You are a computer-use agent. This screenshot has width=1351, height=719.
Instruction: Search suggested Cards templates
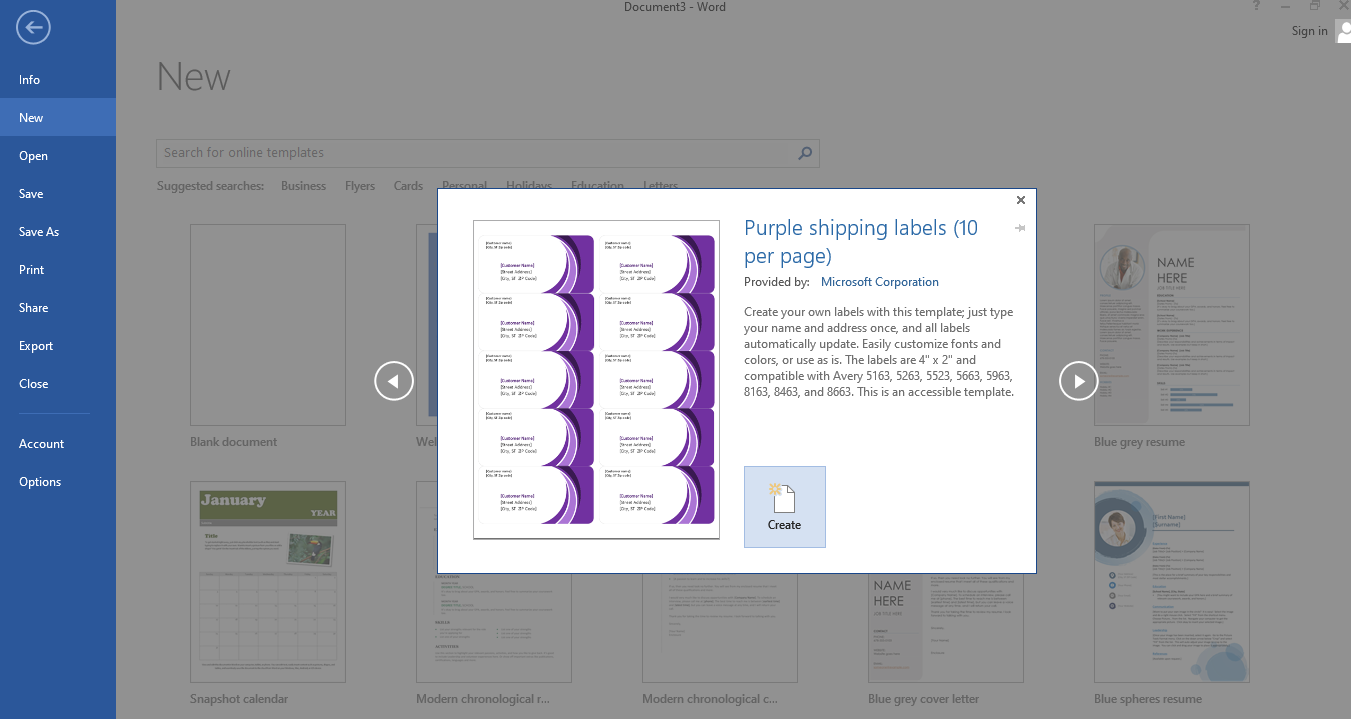408,186
